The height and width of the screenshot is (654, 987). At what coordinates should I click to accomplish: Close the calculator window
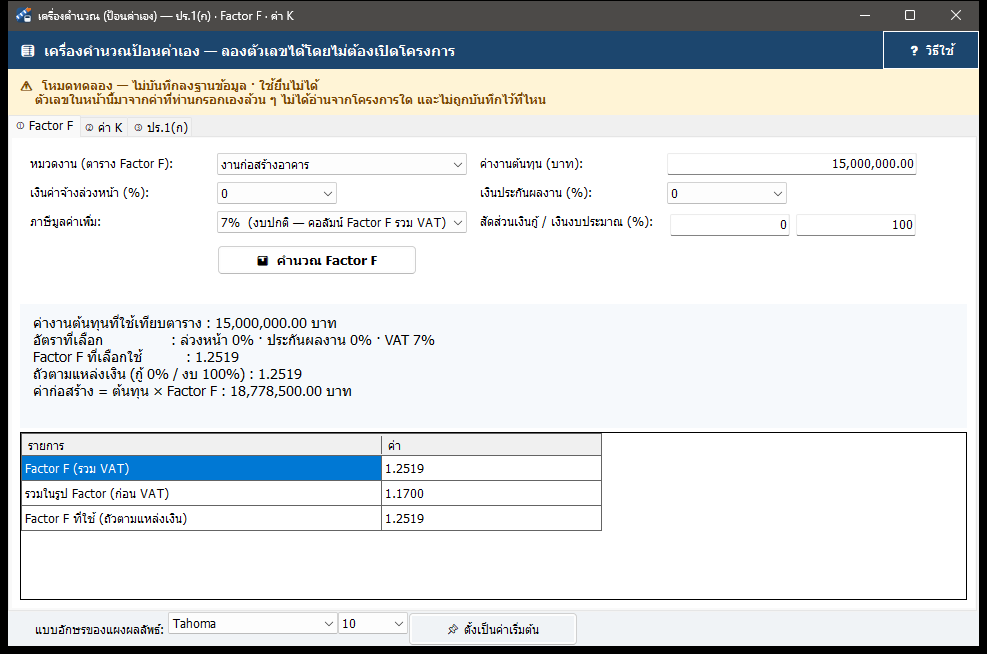coord(956,15)
